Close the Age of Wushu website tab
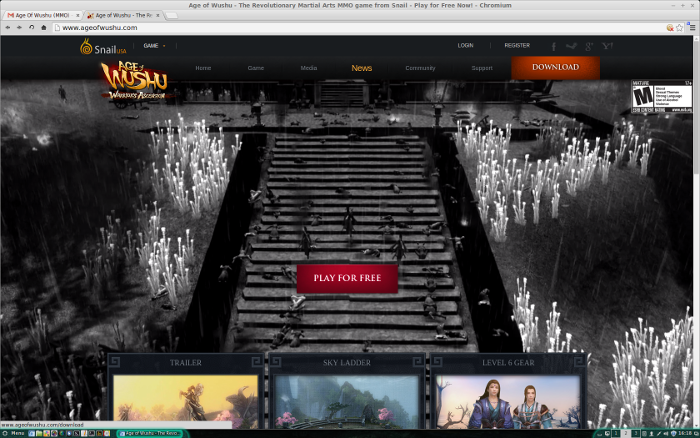The image size is (700, 438). point(158,15)
